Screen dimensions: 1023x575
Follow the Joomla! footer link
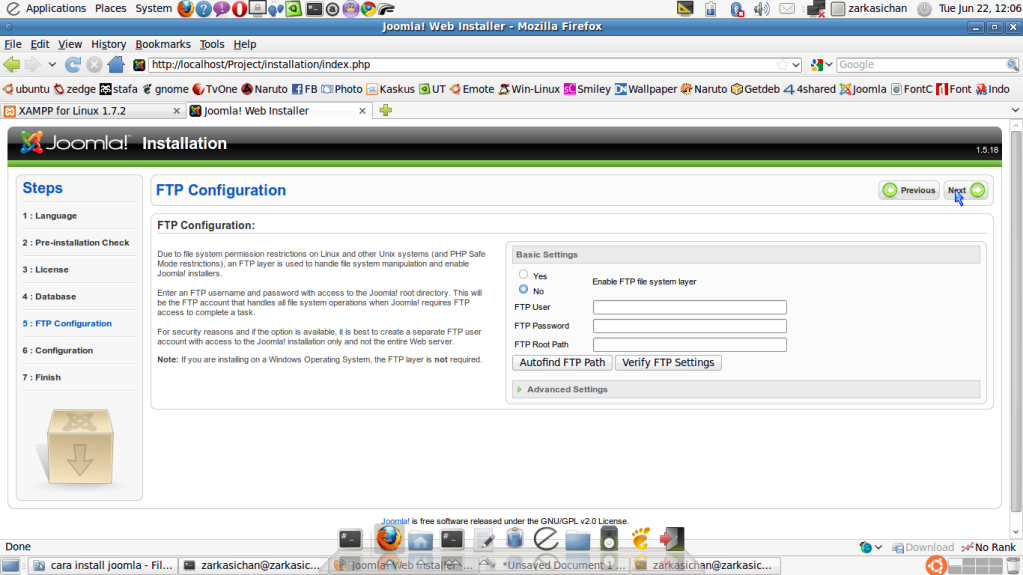[395, 521]
